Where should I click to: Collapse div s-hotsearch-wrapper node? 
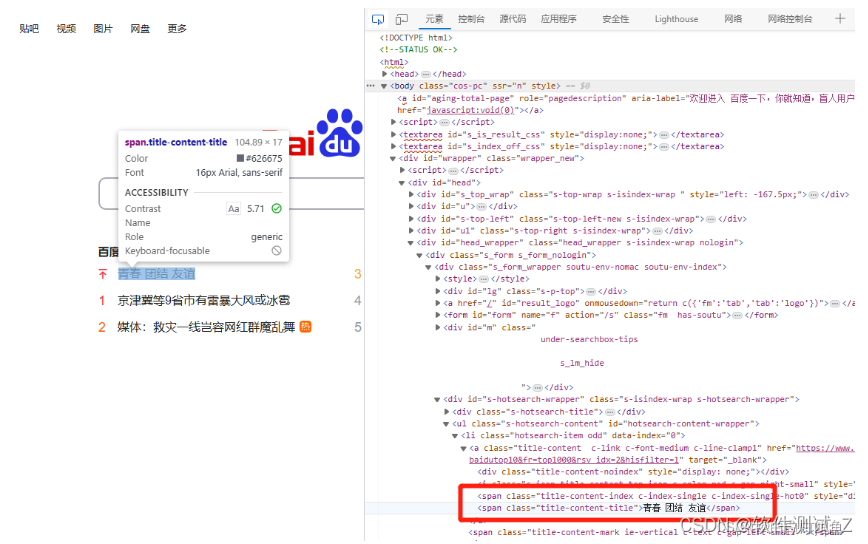coord(437,400)
